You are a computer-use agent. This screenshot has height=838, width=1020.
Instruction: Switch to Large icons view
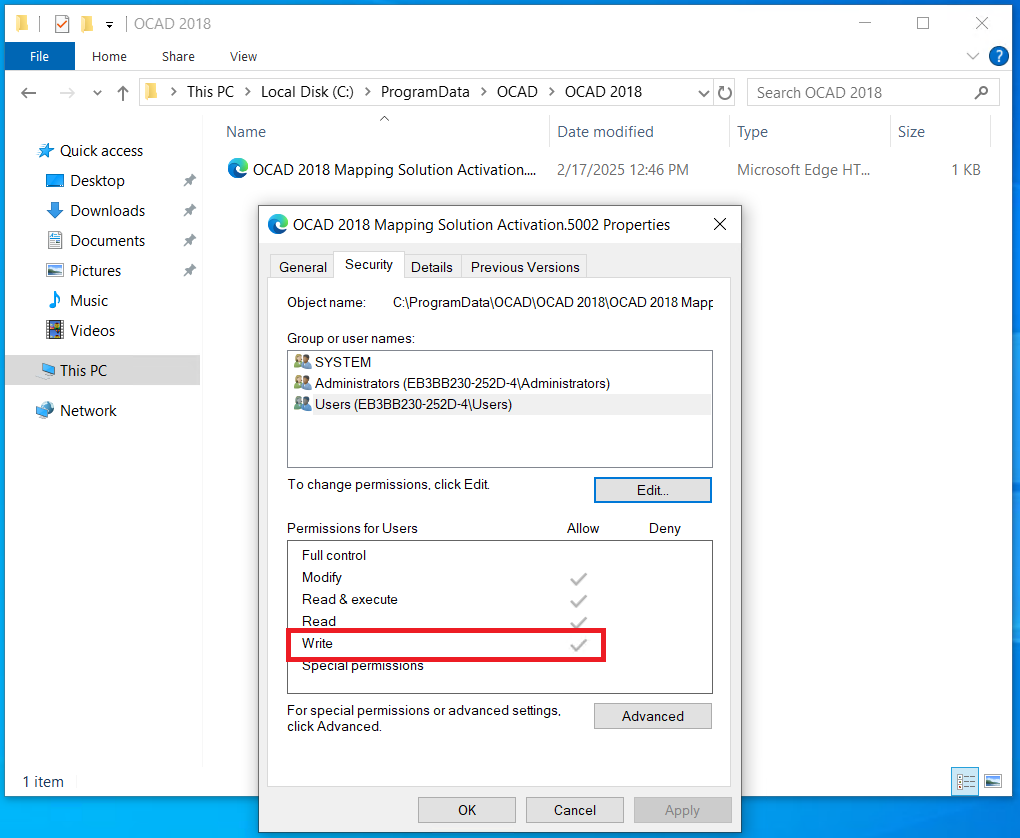pos(993,781)
